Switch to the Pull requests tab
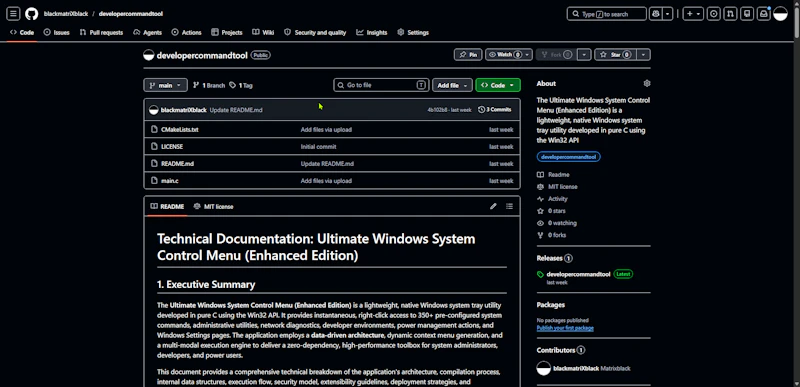This screenshot has height=387, width=800. (x=101, y=33)
